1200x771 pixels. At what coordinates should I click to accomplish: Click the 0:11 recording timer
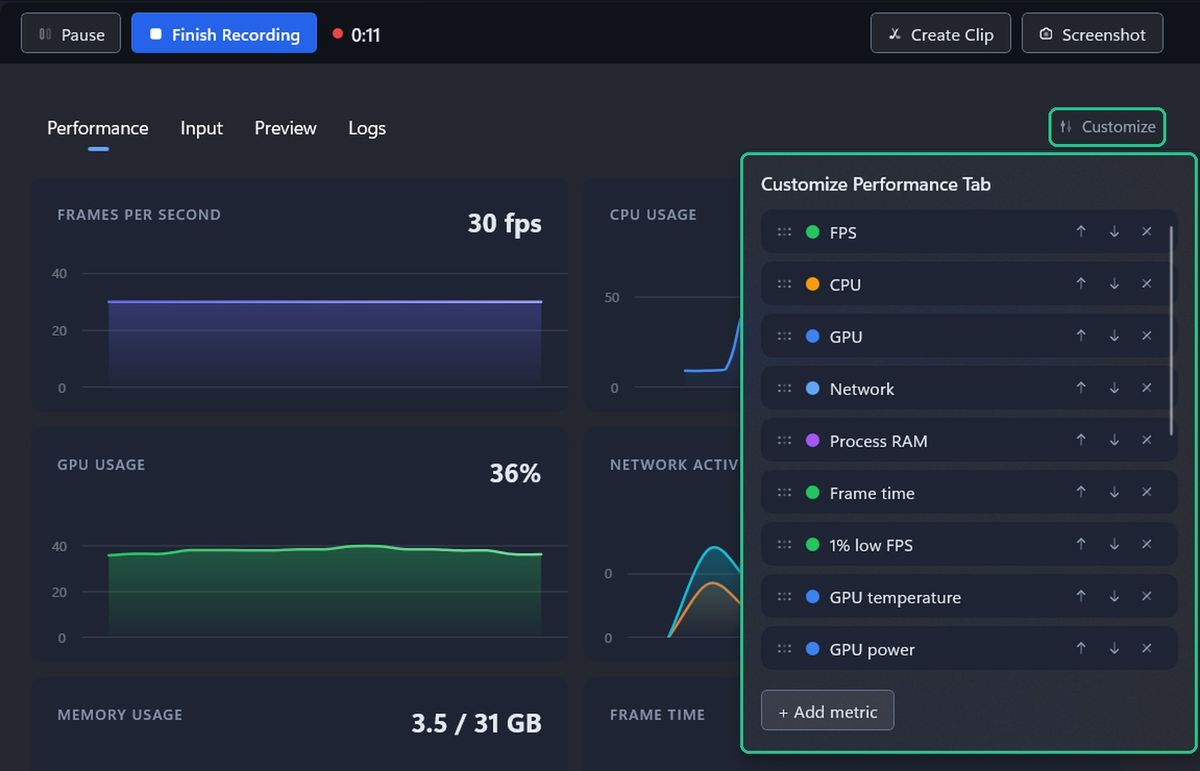click(365, 35)
